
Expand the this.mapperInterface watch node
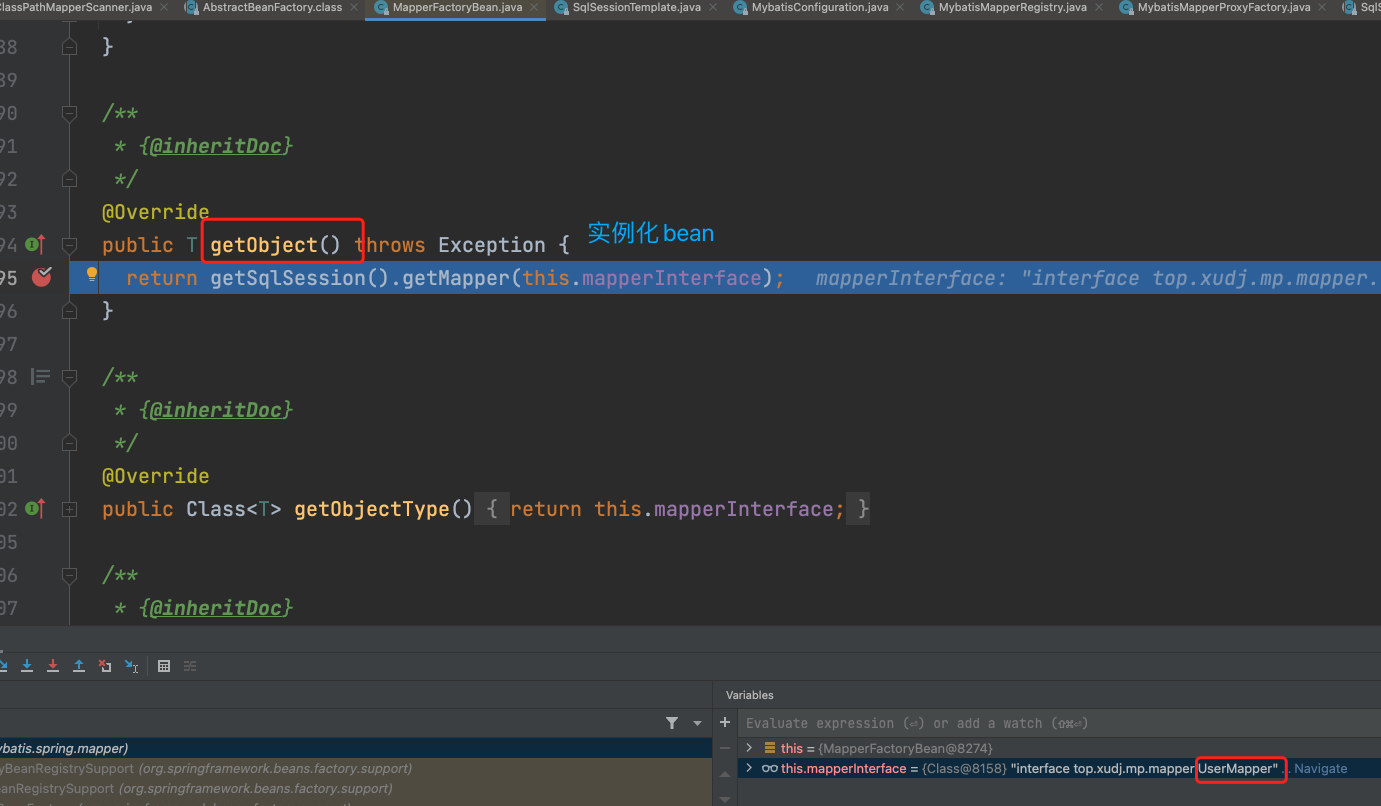tap(749, 768)
